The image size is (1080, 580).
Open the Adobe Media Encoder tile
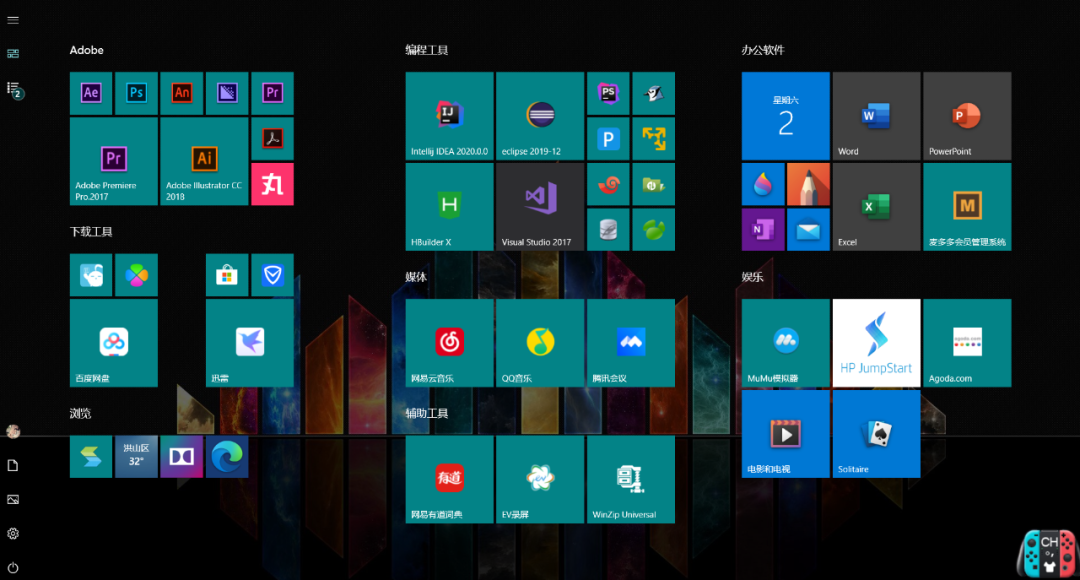point(227,93)
